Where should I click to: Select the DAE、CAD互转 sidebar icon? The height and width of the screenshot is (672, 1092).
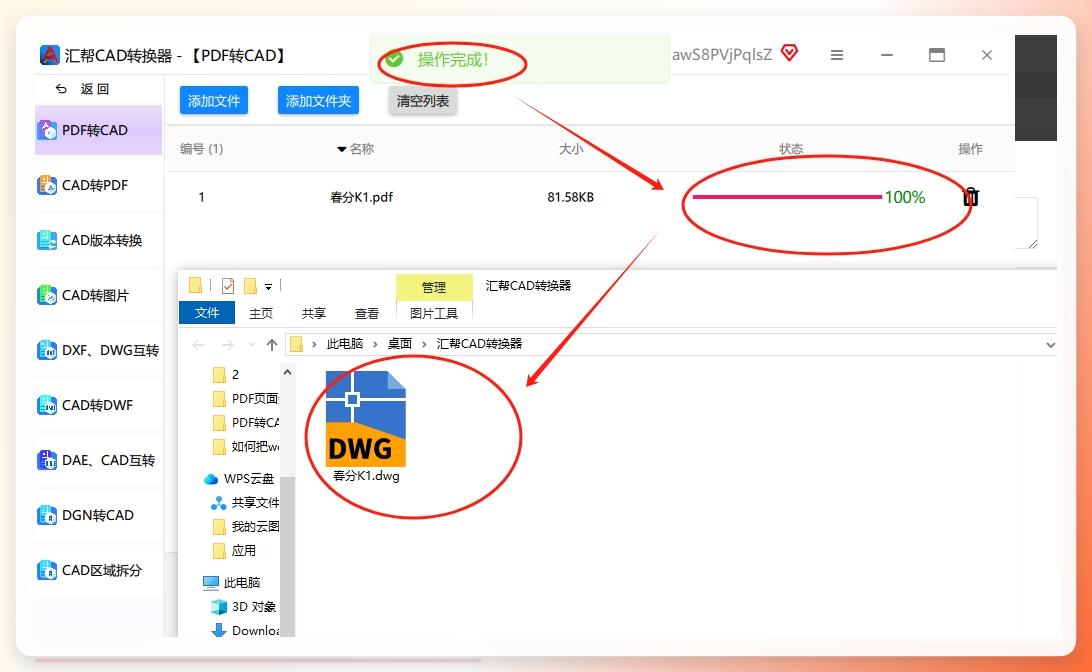(47, 460)
